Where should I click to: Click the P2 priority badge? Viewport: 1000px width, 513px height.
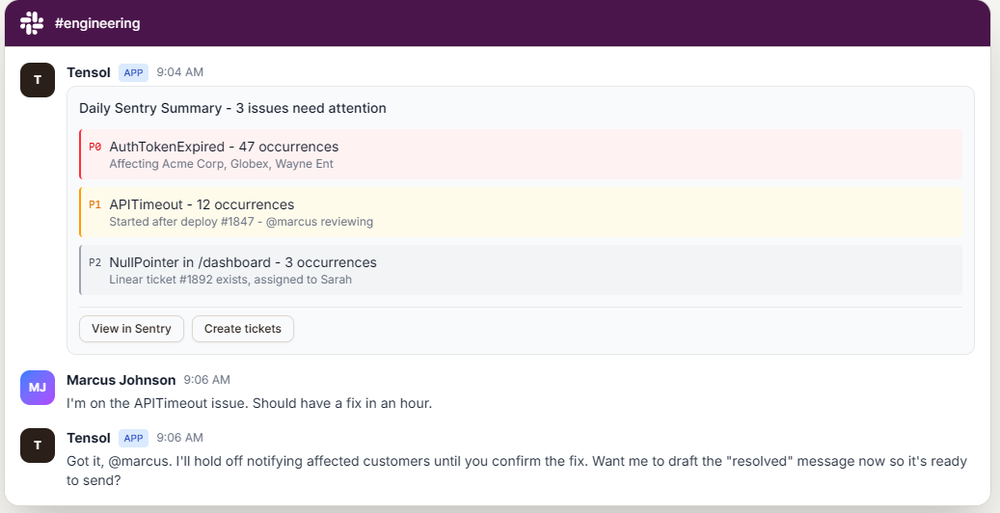[95, 262]
